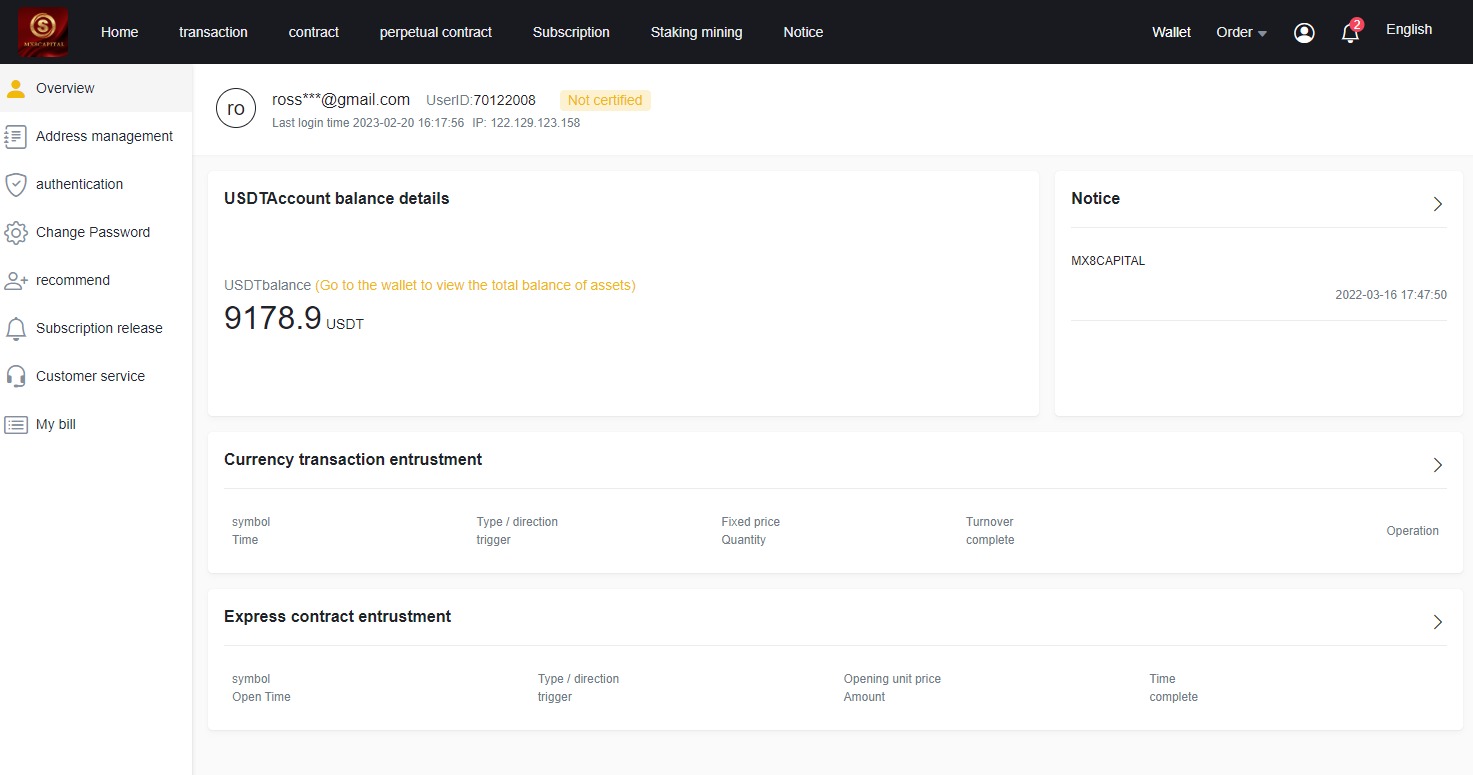Image resolution: width=1473 pixels, height=775 pixels.
Task: Open My bill from sidebar
Action: (x=56, y=424)
